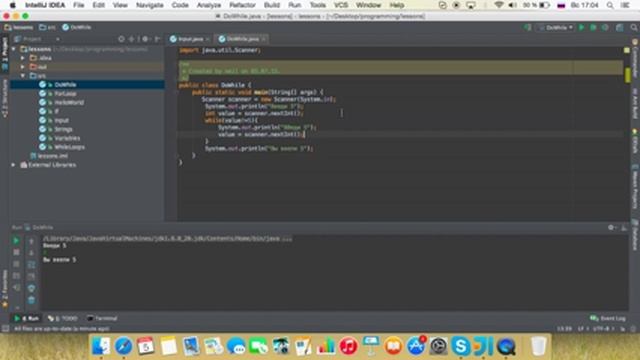Open the Code menu
The width and height of the screenshot is (640, 360).
180,5
